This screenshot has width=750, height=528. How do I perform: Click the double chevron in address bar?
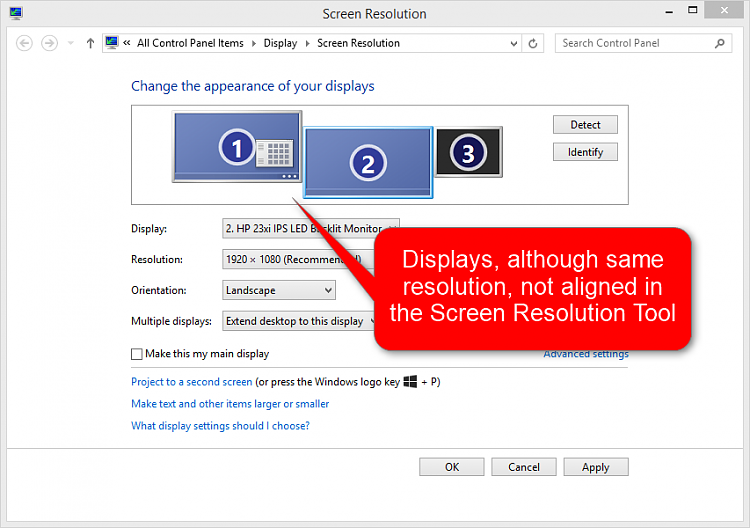127,43
